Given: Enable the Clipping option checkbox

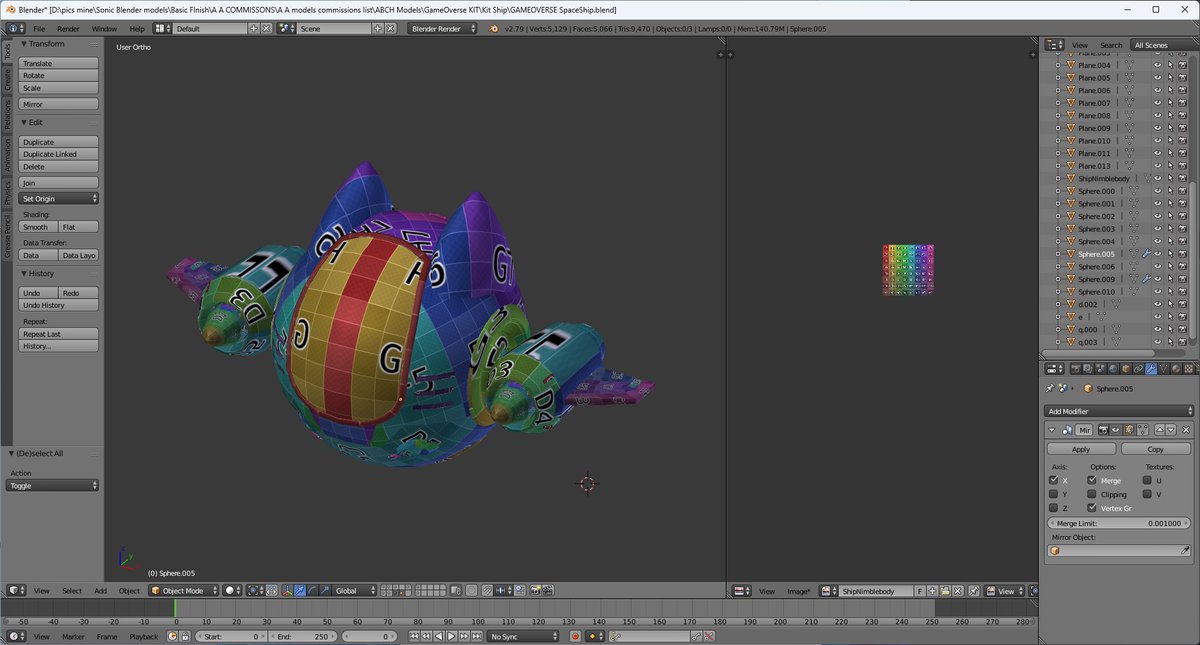Looking at the screenshot, I should pos(1092,494).
